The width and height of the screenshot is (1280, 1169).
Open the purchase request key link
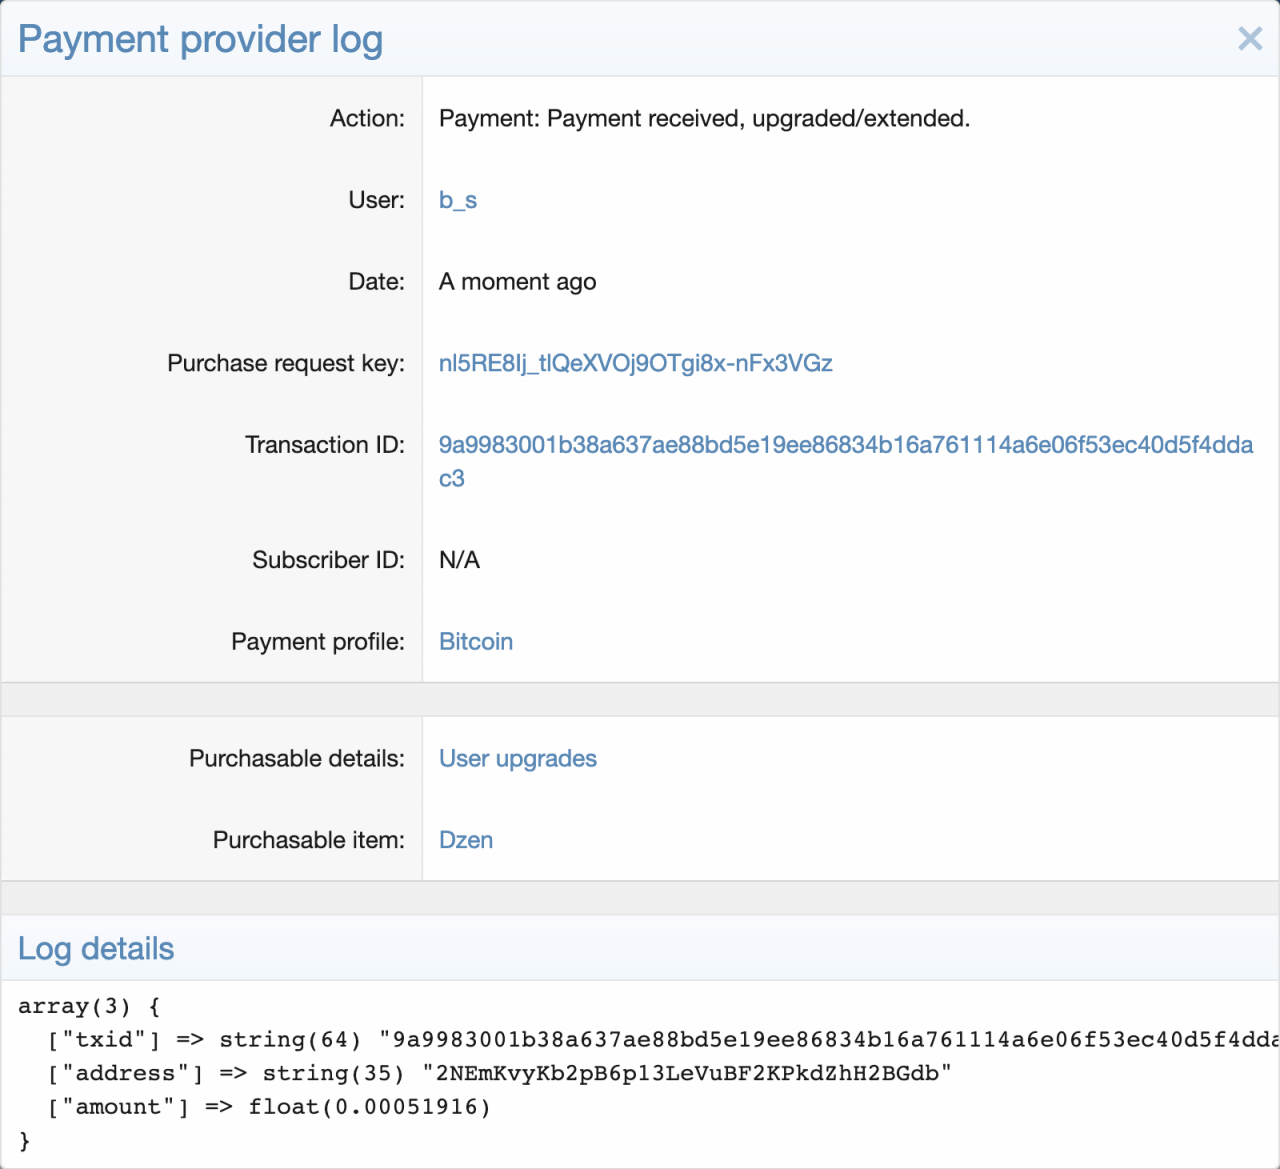(635, 363)
